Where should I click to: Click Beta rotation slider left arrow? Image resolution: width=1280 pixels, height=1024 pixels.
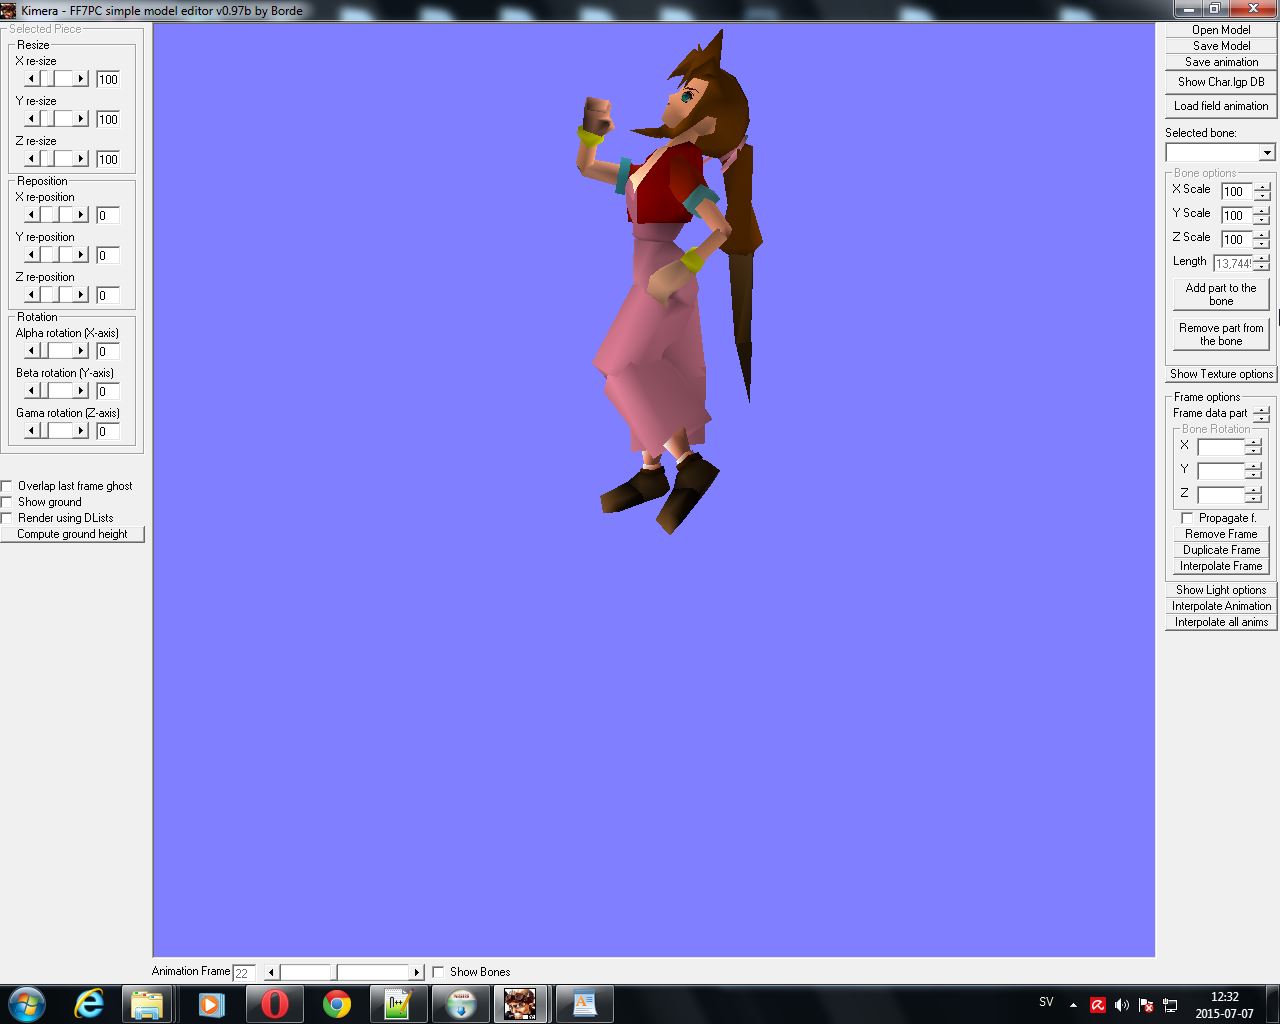pyautogui.click(x=31, y=390)
